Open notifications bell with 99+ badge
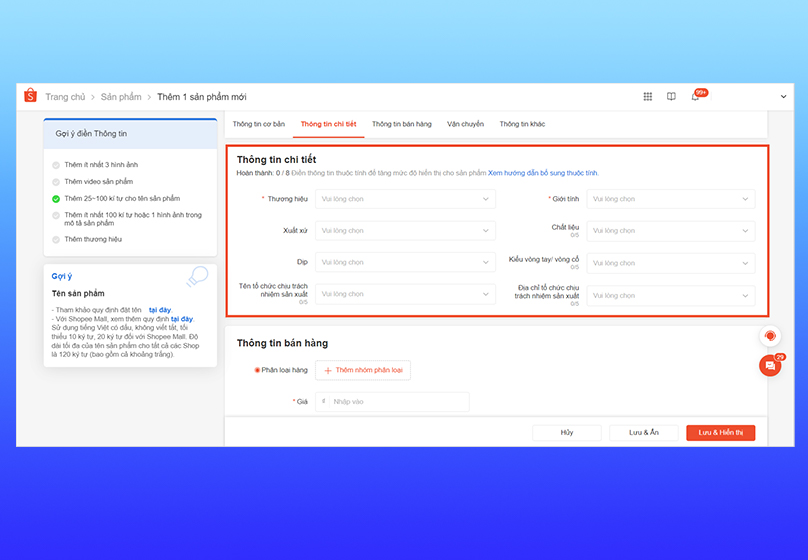 pyautogui.click(x=695, y=97)
